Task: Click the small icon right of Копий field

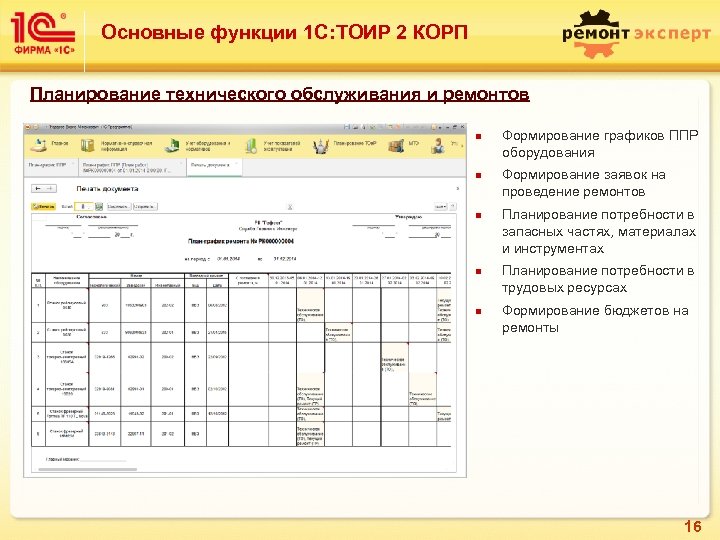Action: click(x=99, y=207)
